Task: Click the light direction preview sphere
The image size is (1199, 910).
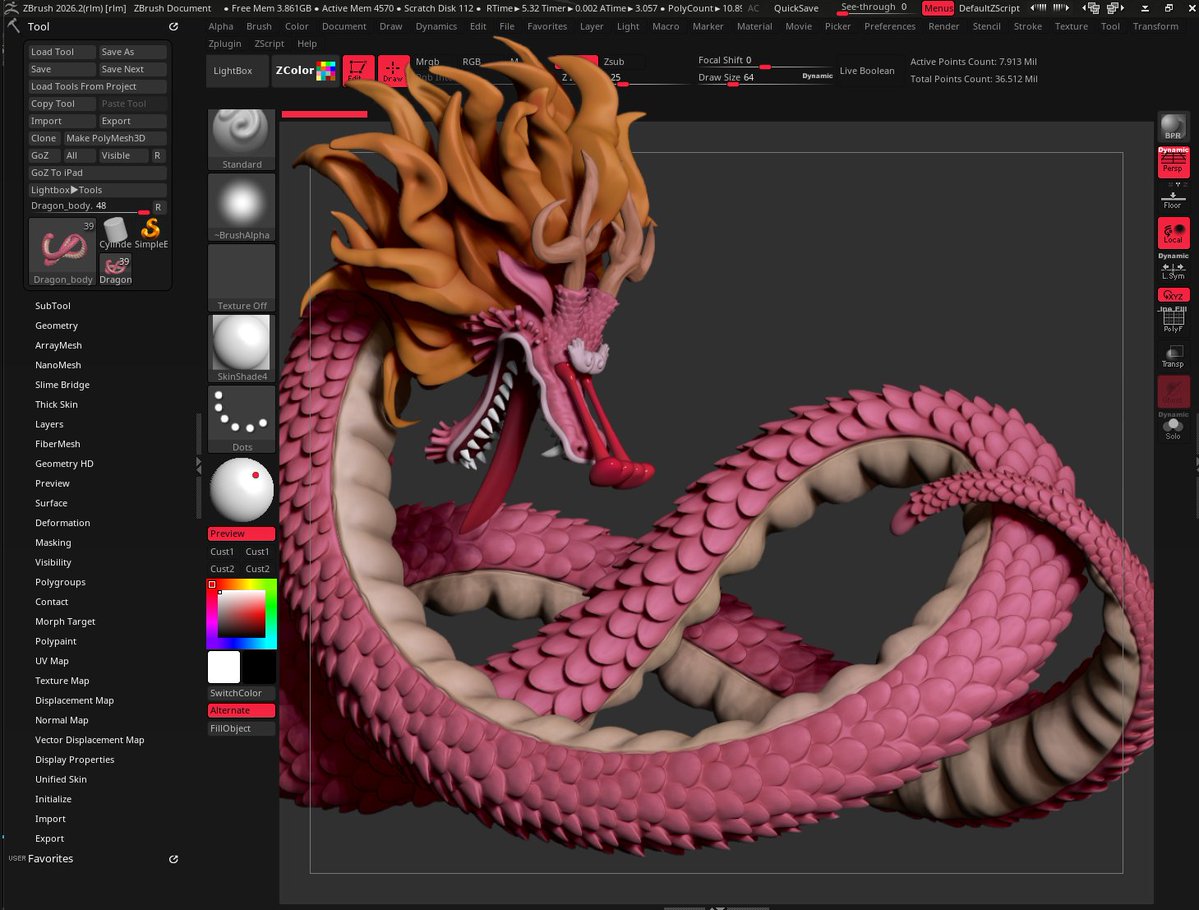Action: [242, 489]
